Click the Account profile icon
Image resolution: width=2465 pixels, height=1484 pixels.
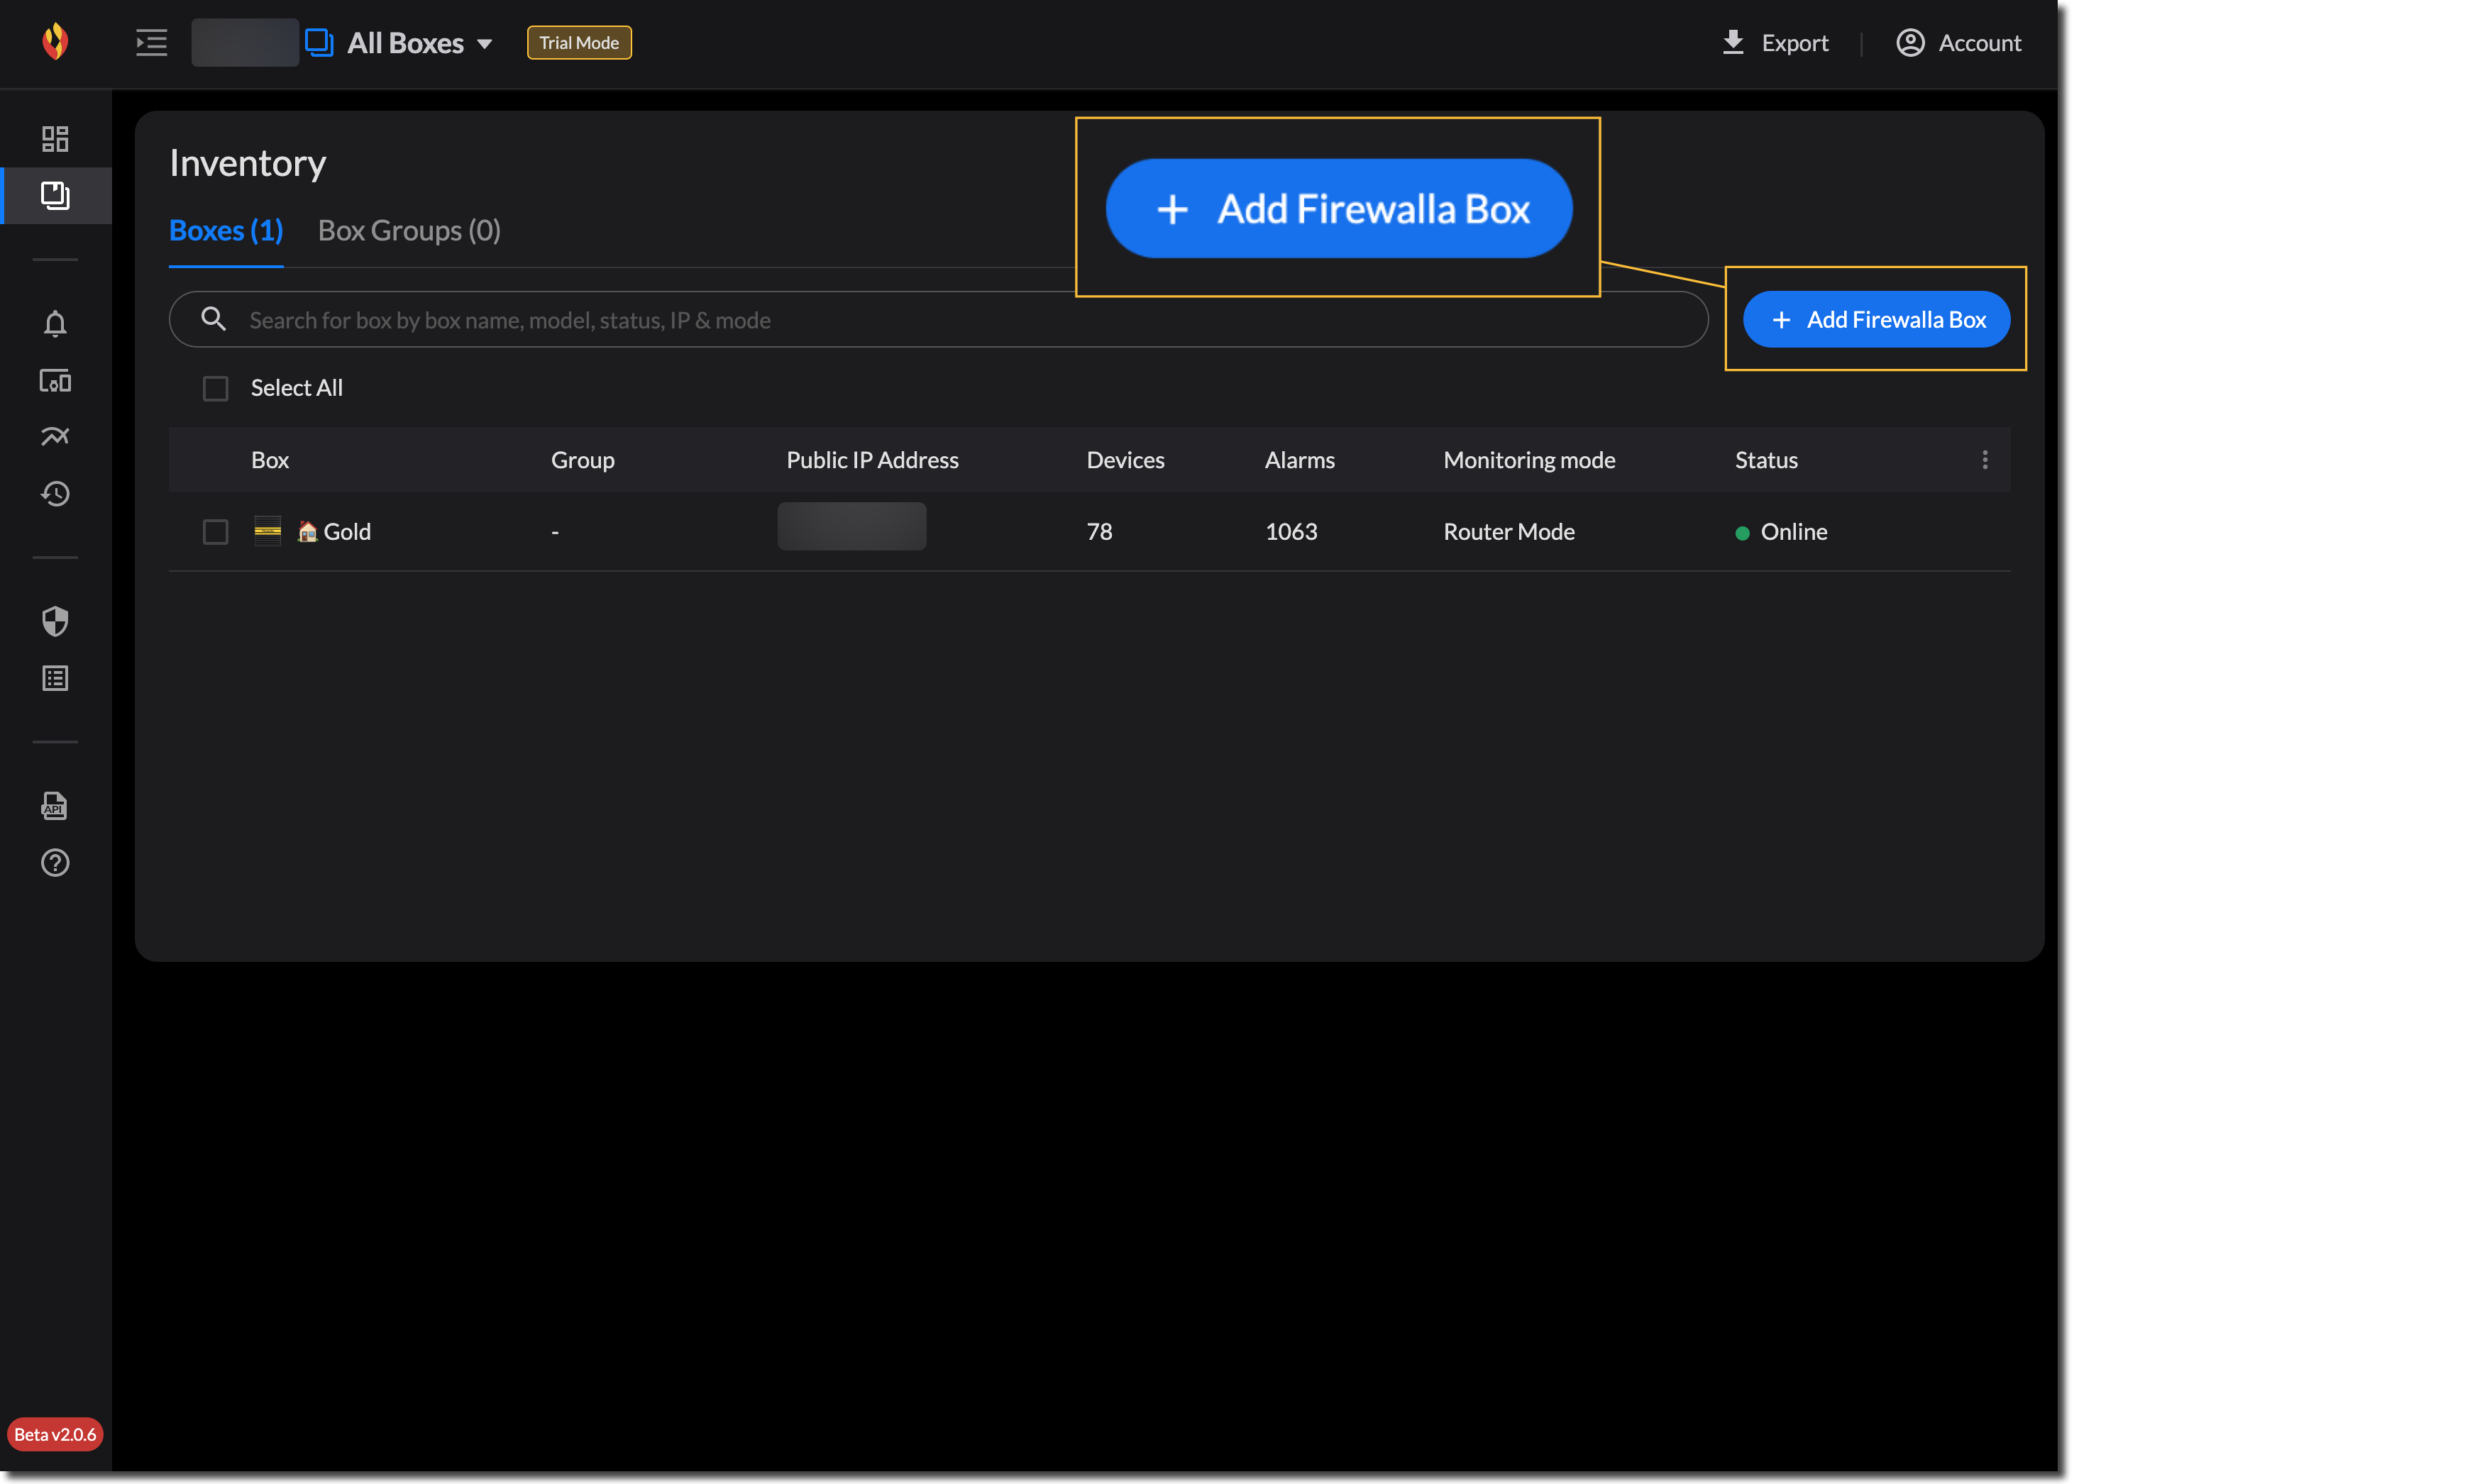1910,42
